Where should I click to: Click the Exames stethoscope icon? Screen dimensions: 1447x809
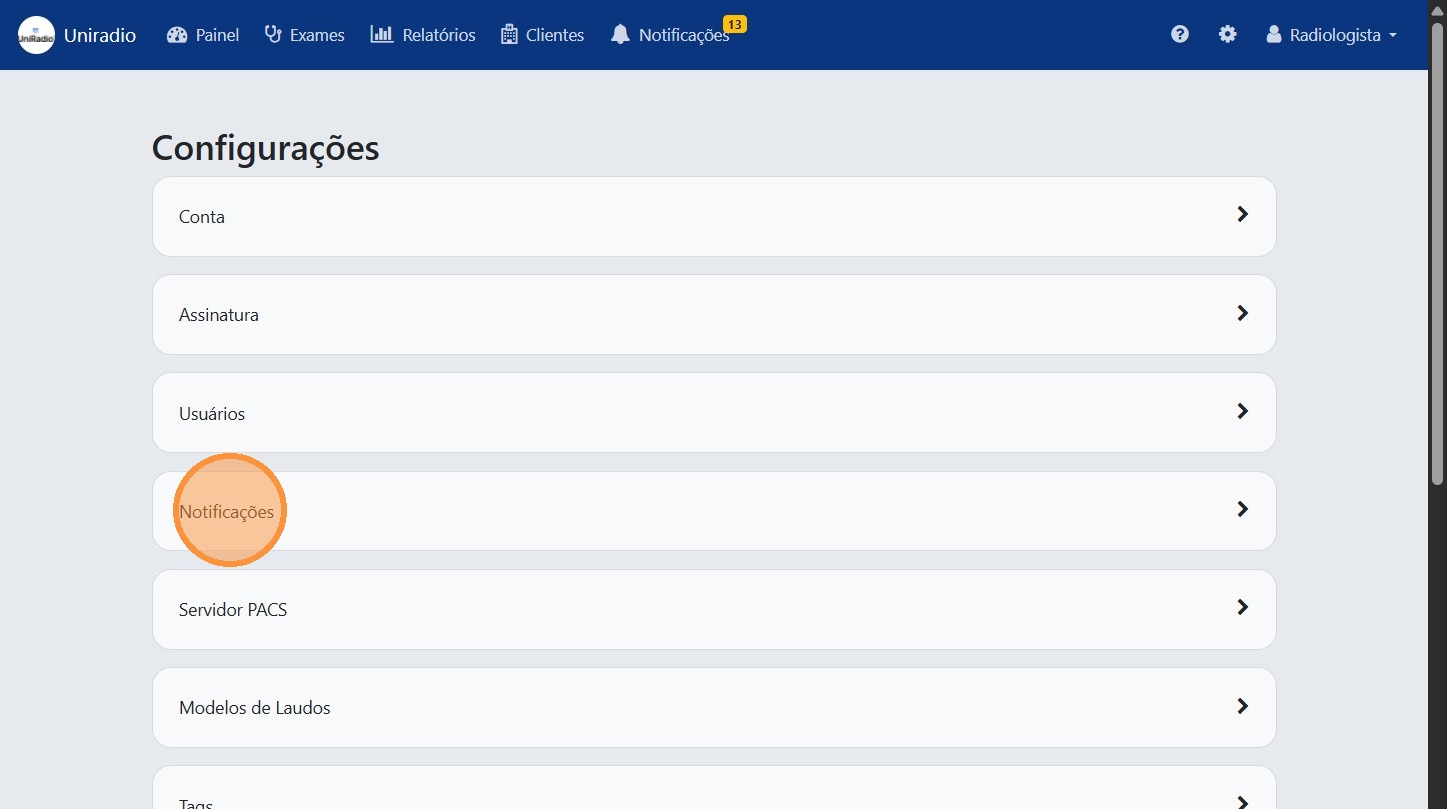click(x=273, y=35)
